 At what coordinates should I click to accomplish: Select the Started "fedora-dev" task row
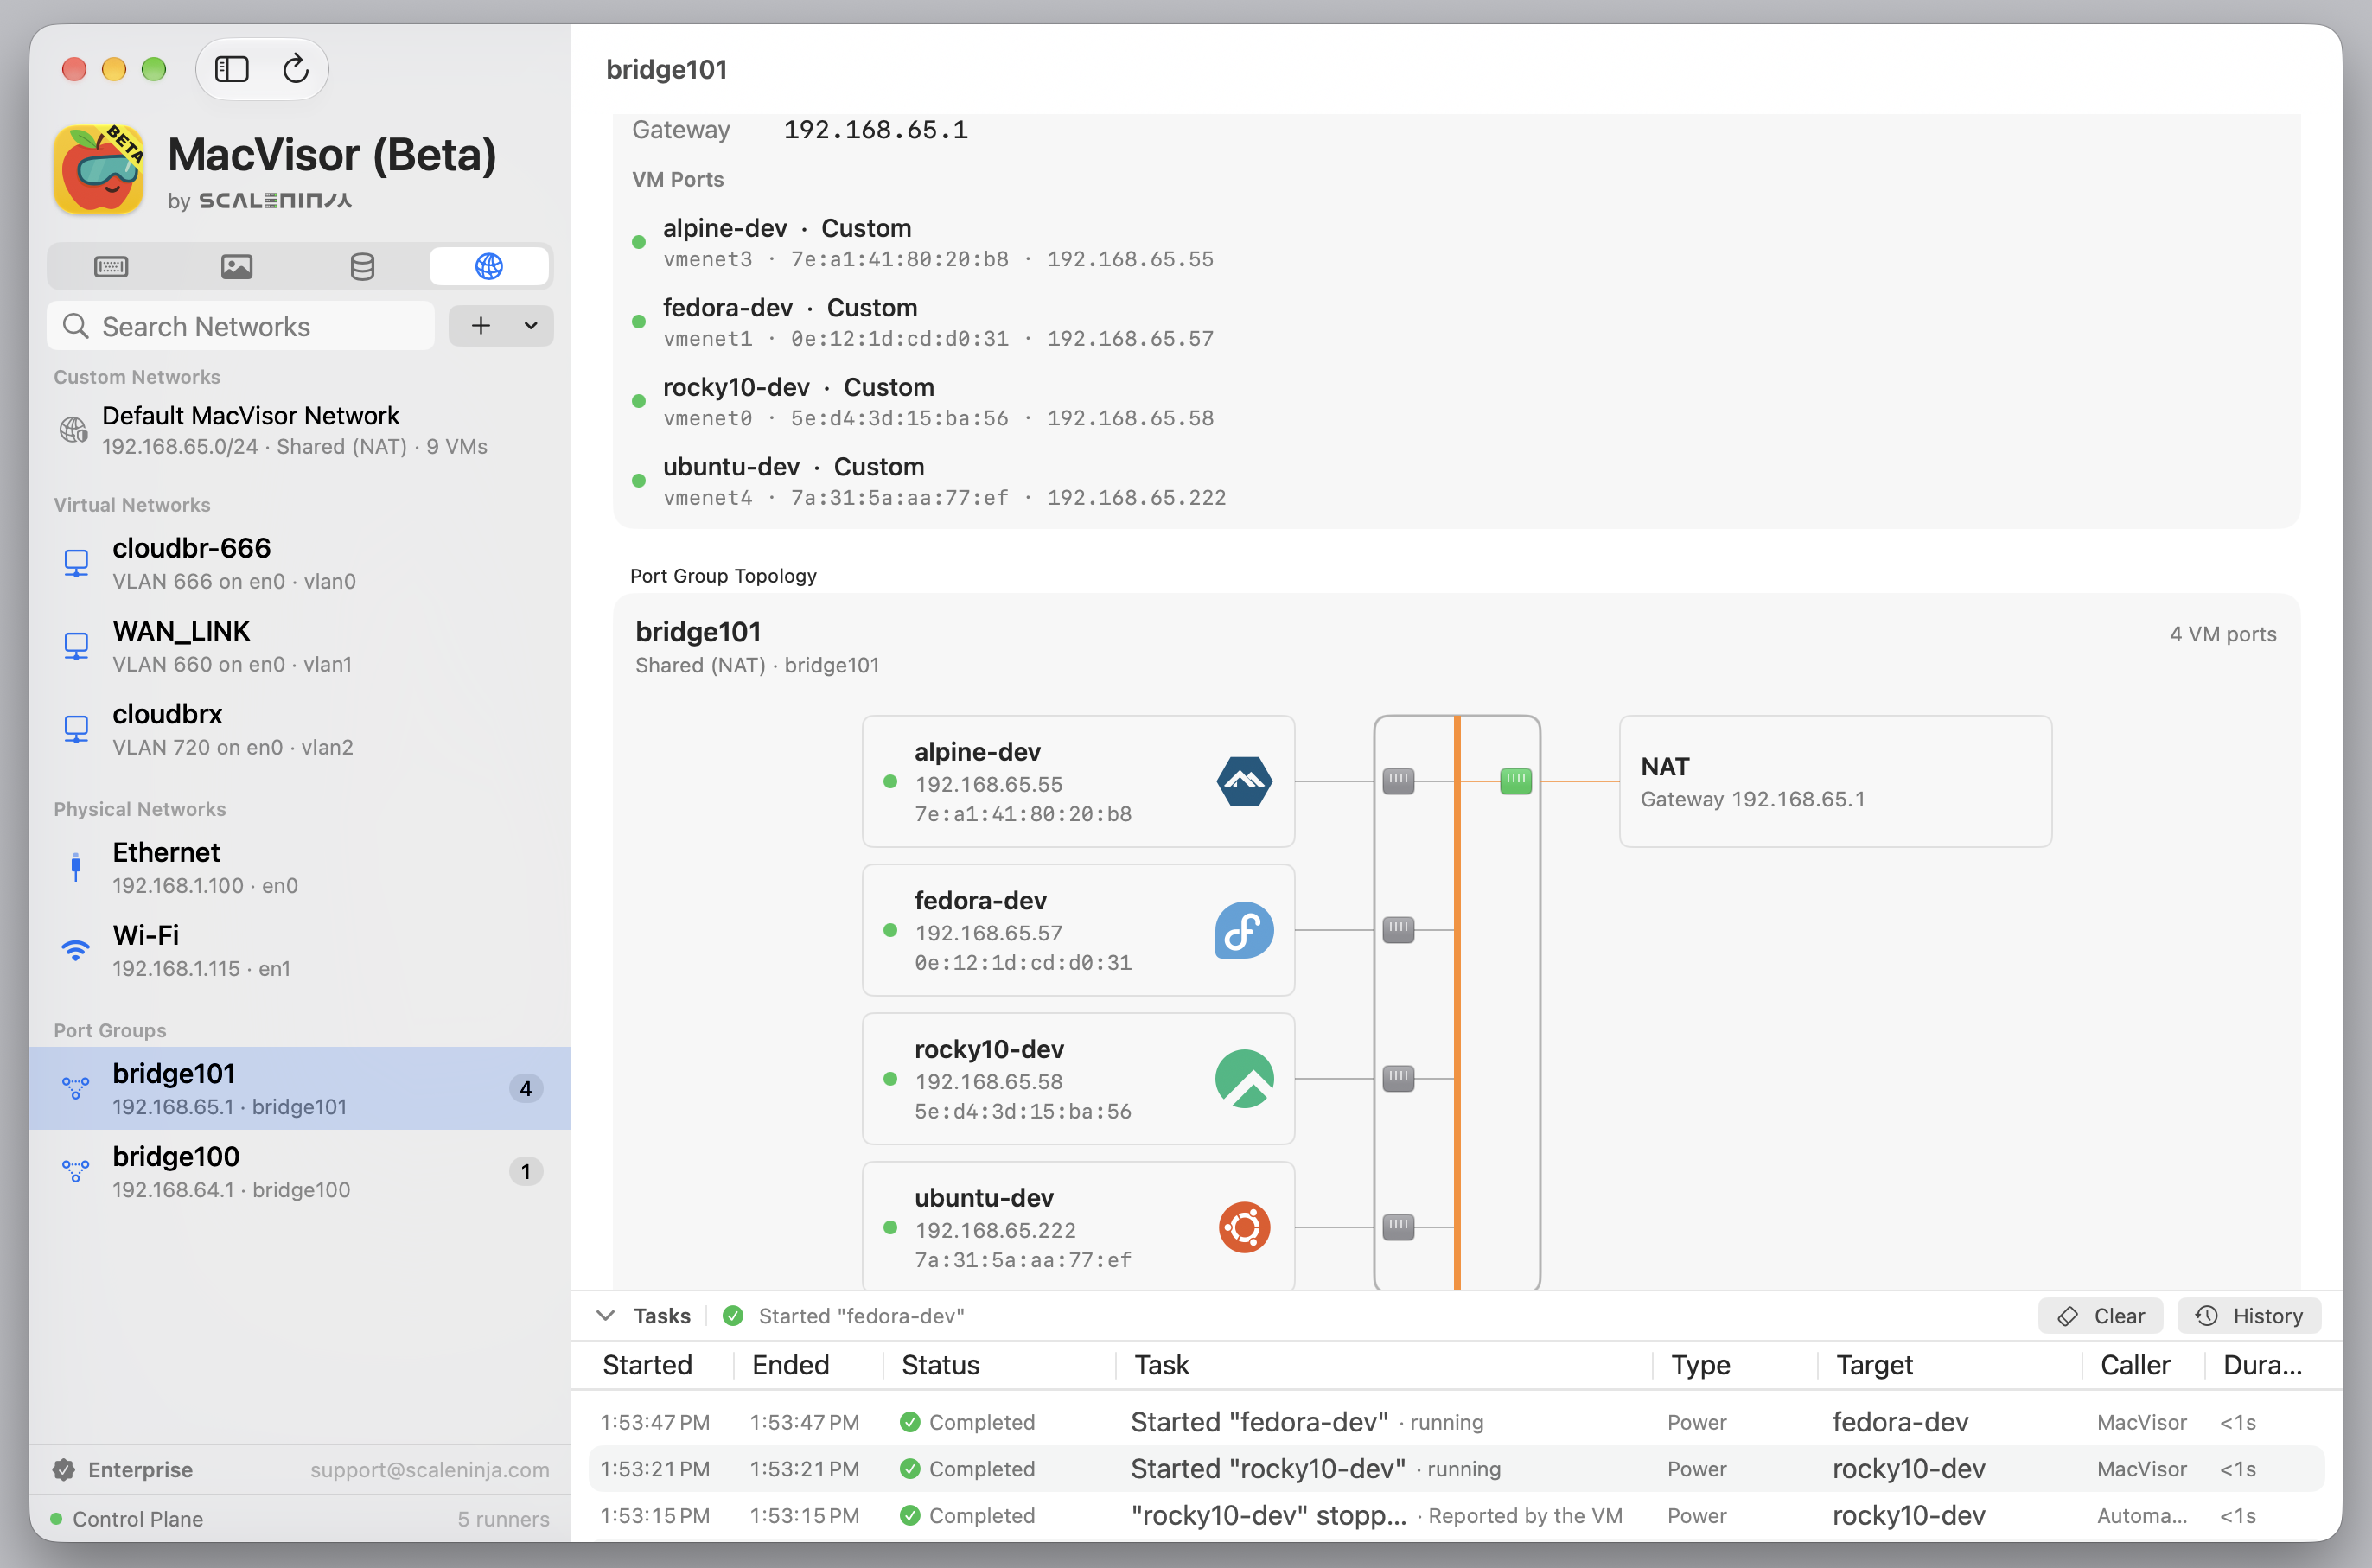click(x=1456, y=1422)
